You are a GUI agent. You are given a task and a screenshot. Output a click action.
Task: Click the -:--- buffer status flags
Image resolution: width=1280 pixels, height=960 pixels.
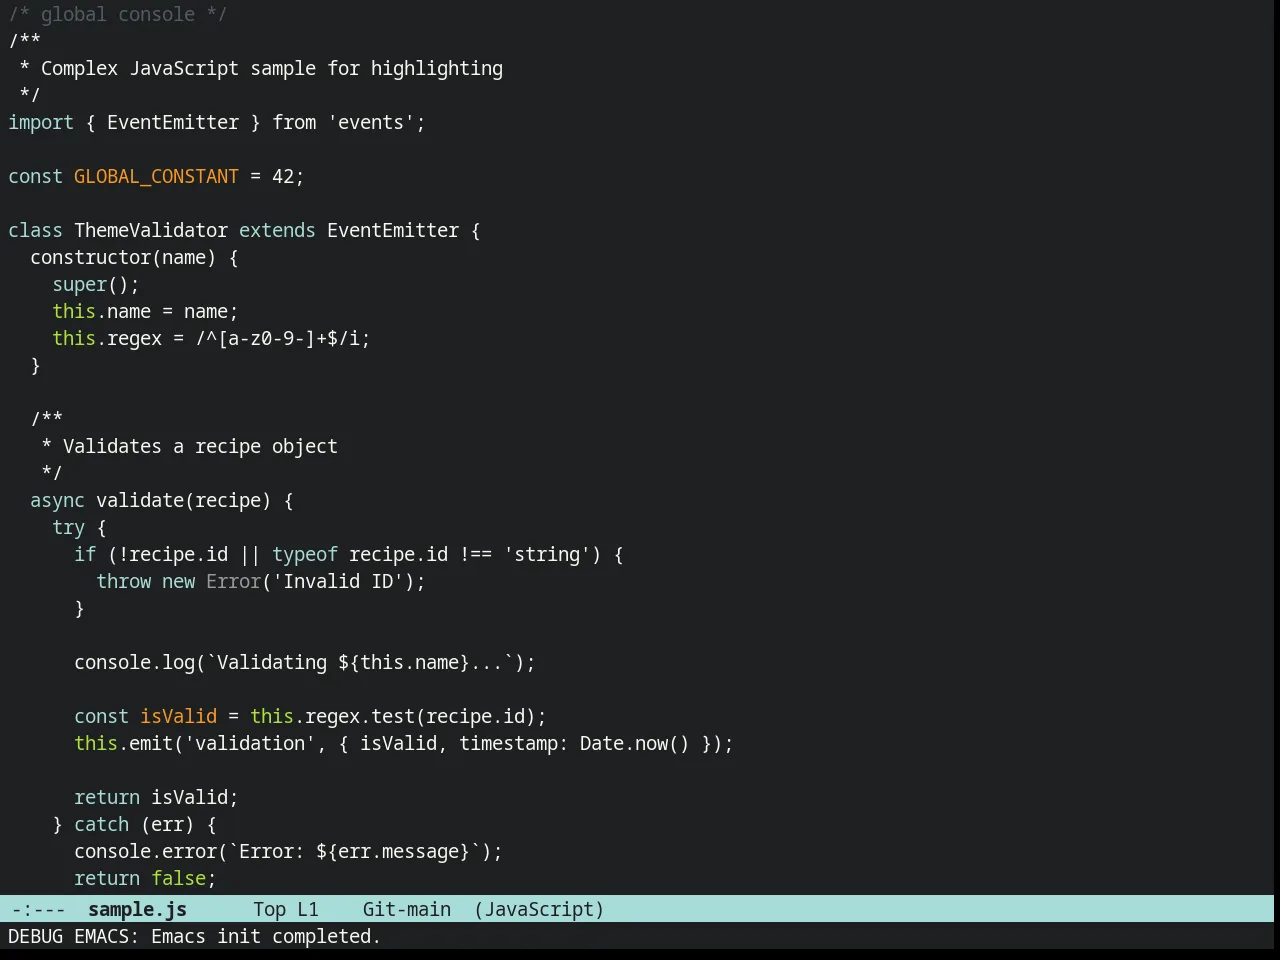[x=38, y=909]
